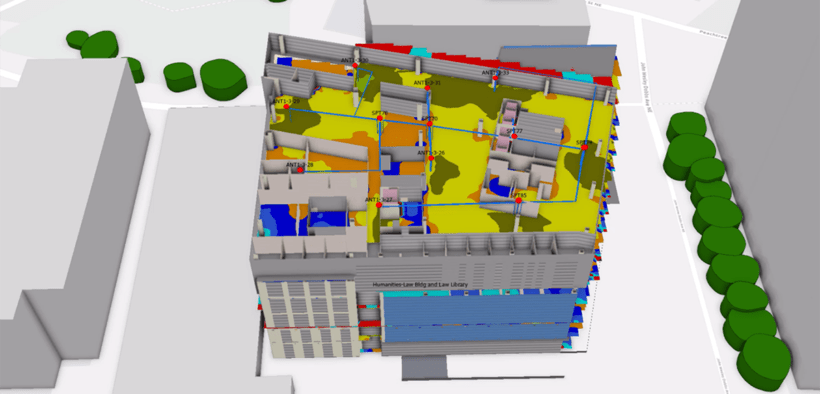This screenshot has height=394, width=820.
Task: Select the ANT1-3-30 antenna marker
Action: [x=355, y=65]
